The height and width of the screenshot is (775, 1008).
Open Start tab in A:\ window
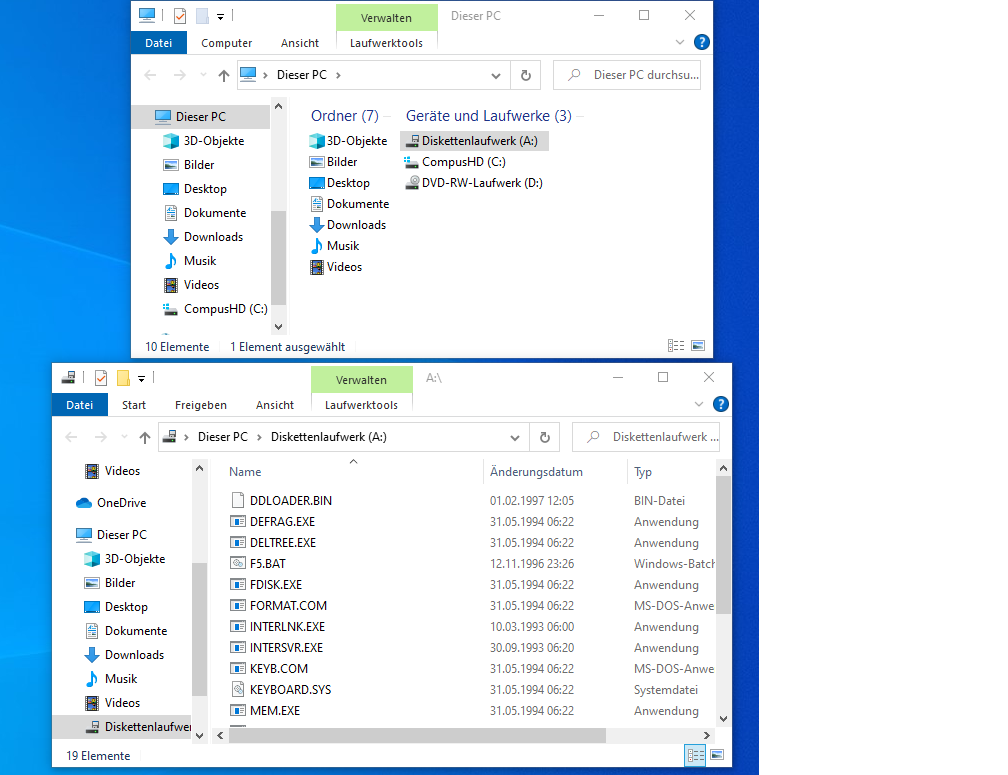tap(134, 405)
